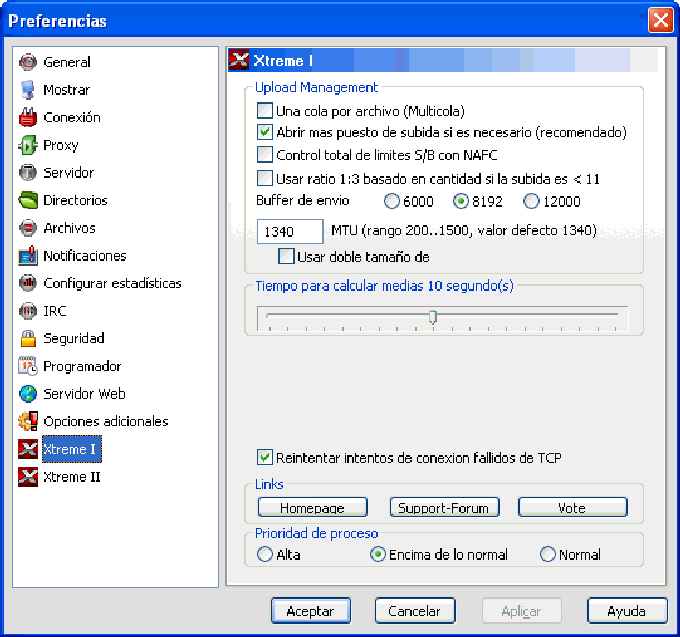
Task: Open help with Ayuda button
Action: (627, 611)
